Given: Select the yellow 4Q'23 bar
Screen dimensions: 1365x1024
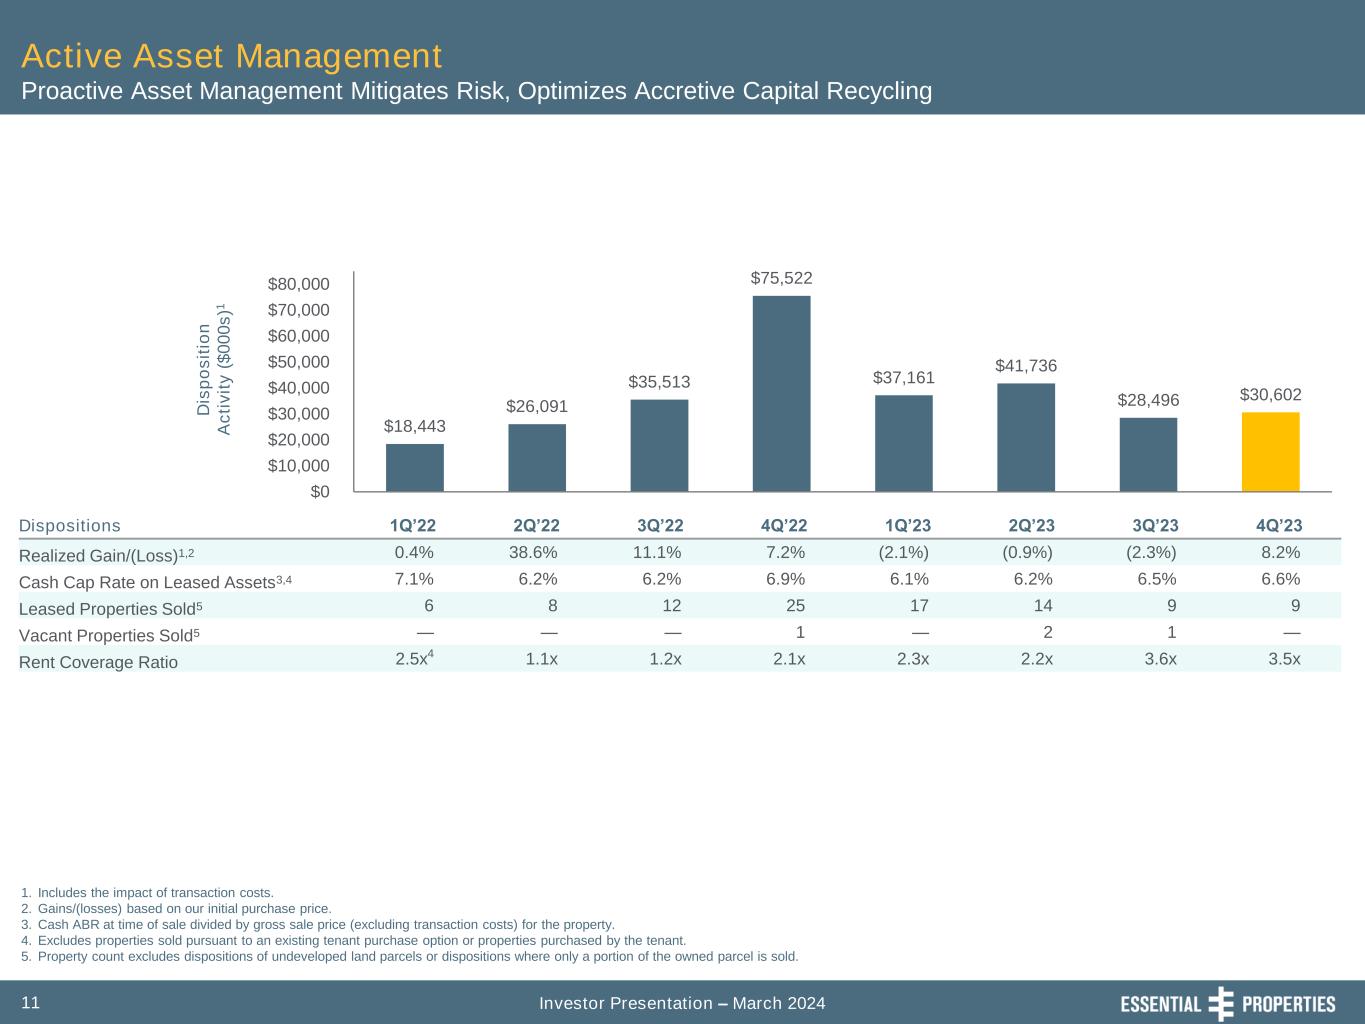Looking at the screenshot, I should (1270, 451).
